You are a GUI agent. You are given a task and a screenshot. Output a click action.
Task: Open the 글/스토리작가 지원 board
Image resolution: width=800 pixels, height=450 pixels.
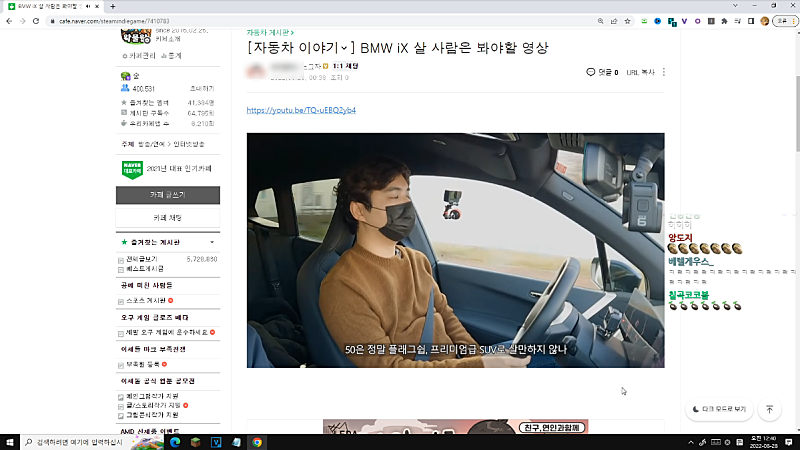click(153, 405)
